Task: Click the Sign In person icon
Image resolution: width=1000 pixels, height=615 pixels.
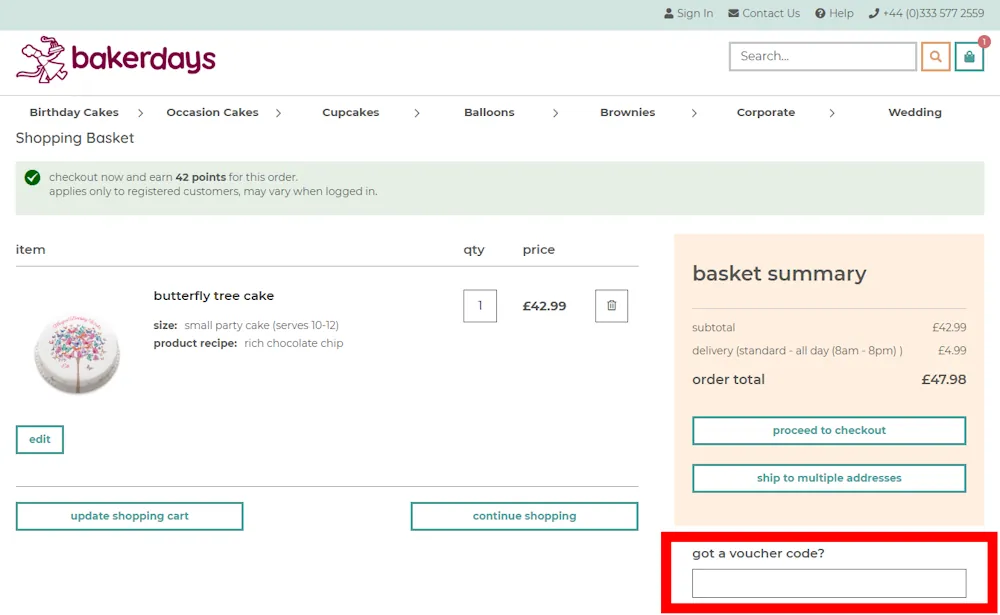Action: [670, 13]
